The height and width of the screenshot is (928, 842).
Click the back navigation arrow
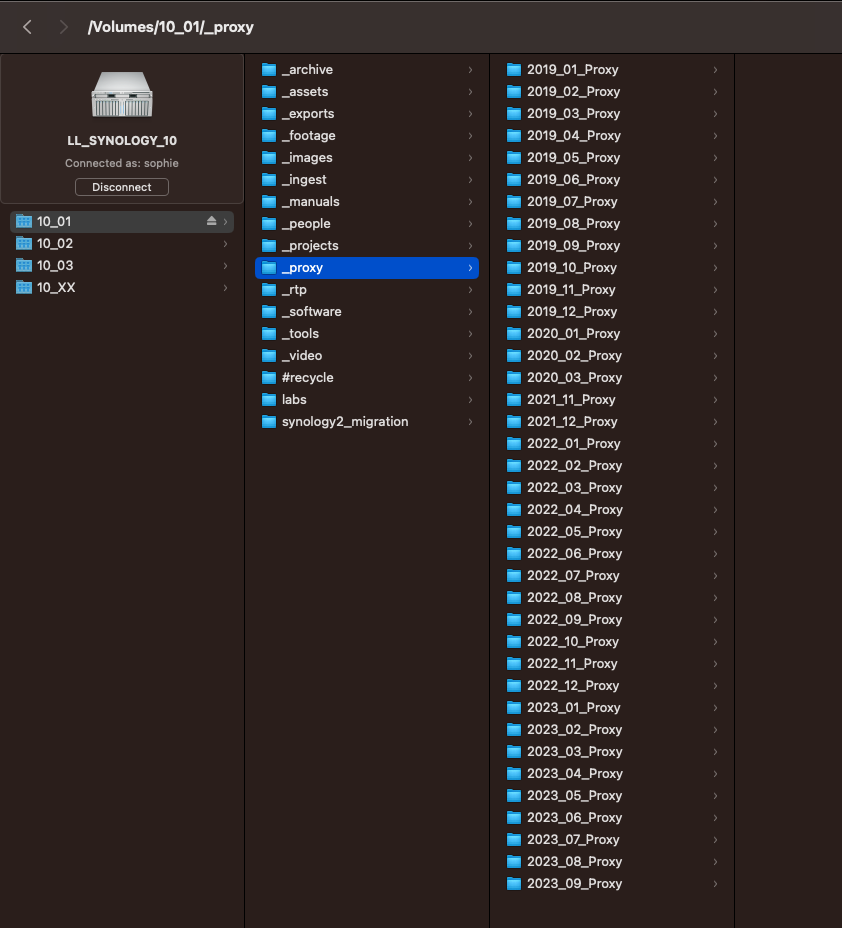pyautogui.click(x=27, y=27)
